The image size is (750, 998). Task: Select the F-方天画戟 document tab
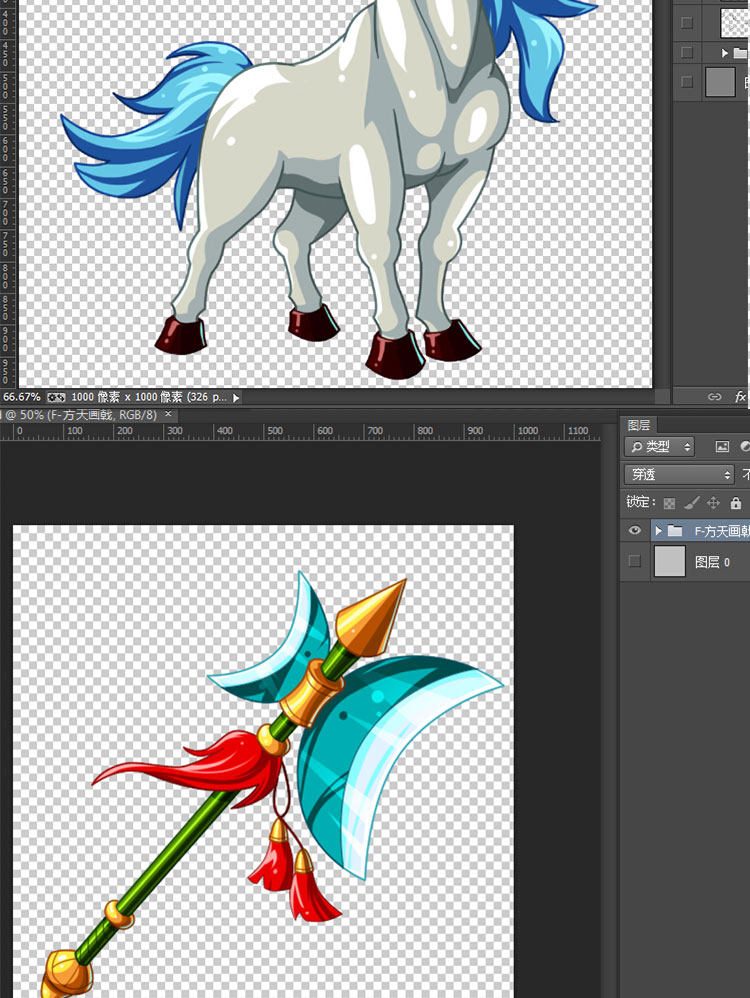[80, 414]
